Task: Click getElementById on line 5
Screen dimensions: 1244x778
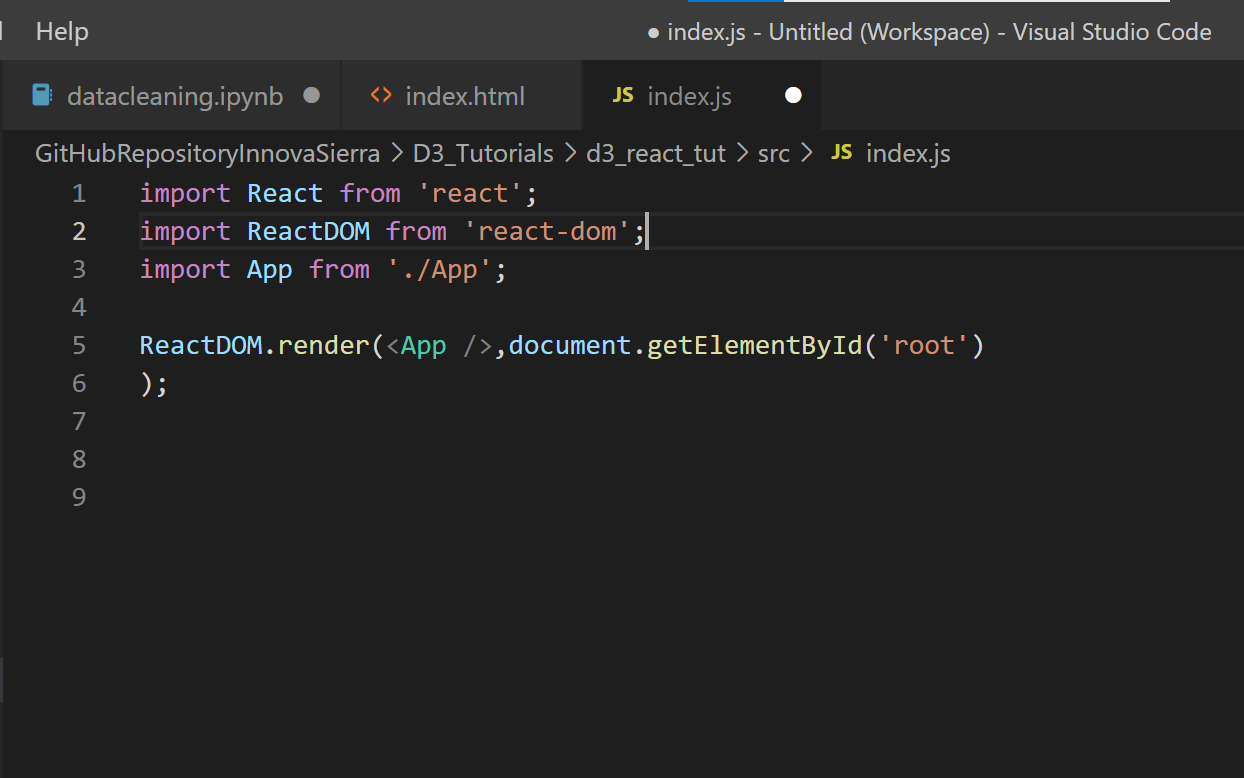Action: (754, 345)
